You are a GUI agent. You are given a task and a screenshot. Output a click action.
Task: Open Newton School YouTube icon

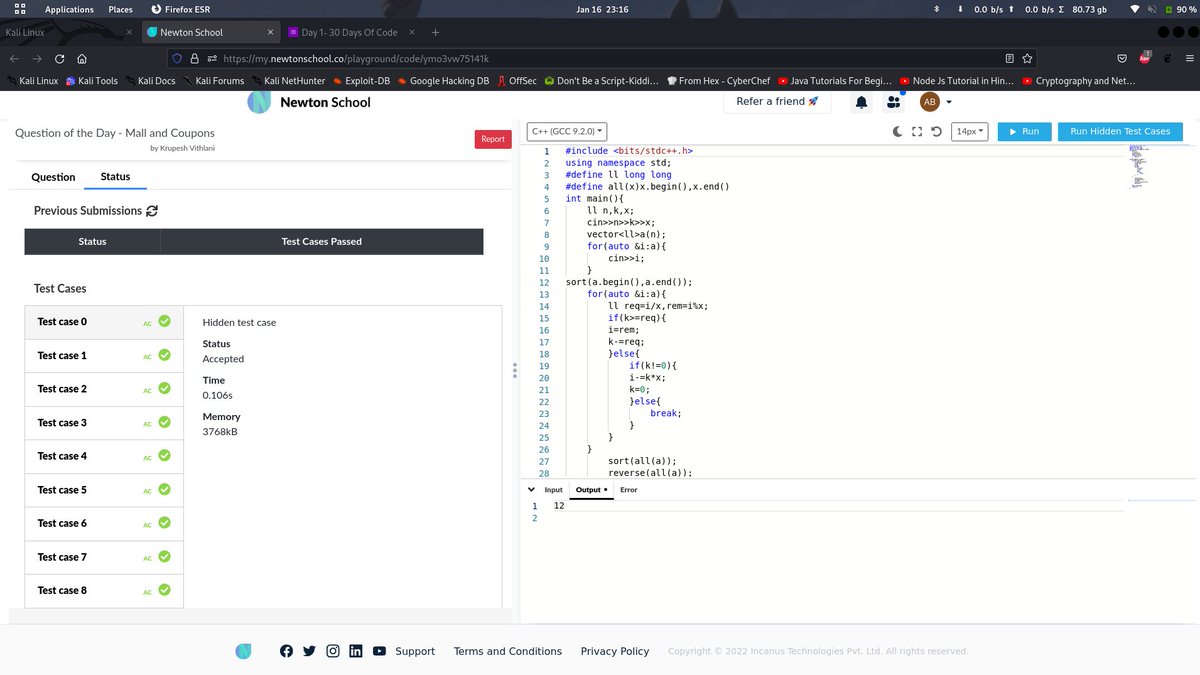[x=379, y=651]
